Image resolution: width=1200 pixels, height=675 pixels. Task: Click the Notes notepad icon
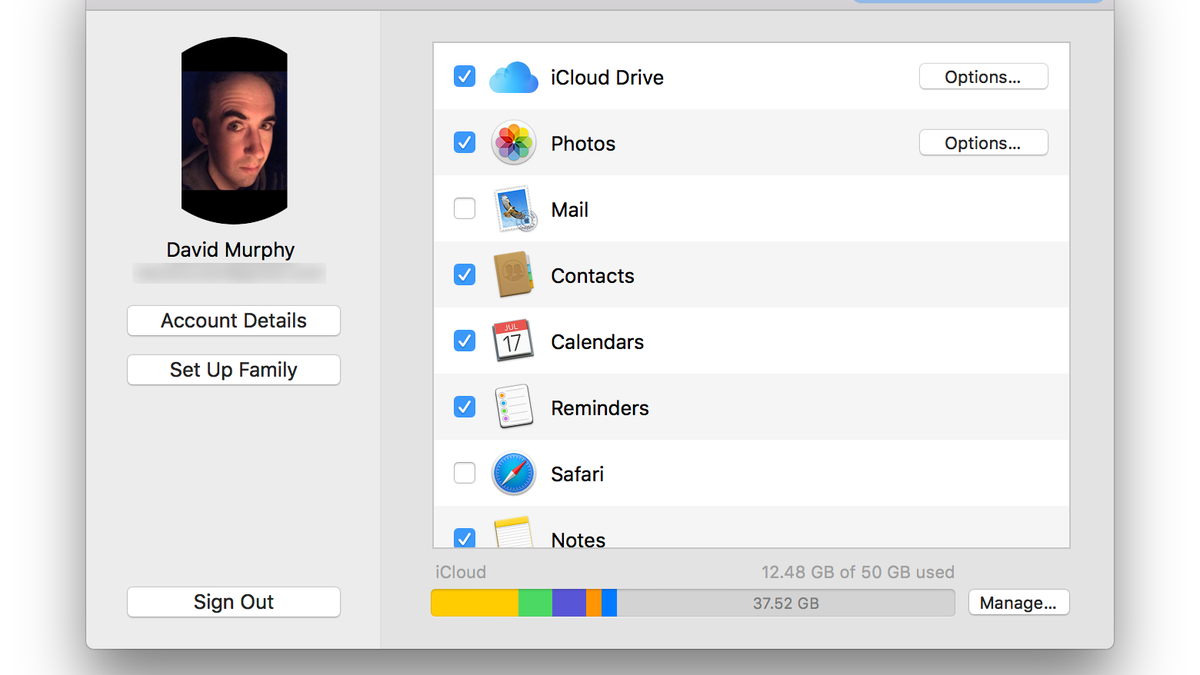pos(514,533)
